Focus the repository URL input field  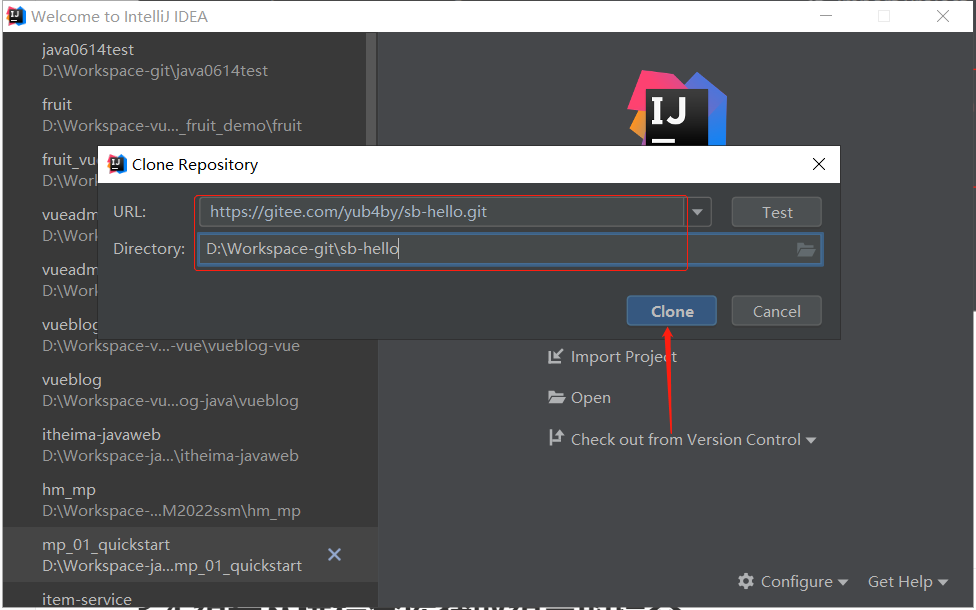pyautogui.click(x=440, y=212)
